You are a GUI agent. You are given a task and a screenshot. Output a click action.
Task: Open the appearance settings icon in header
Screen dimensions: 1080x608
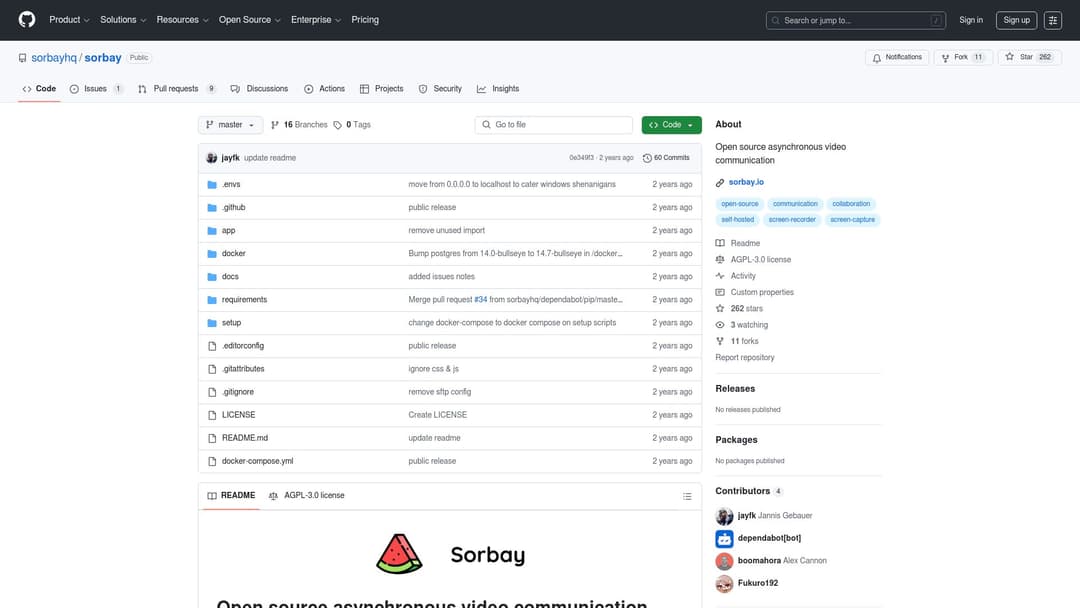click(1052, 21)
